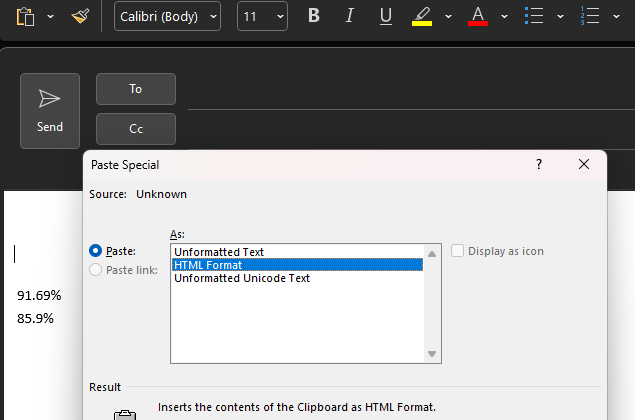Viewport: 635px width, 420px height.
Task: Expand the font color dropdown arrow
Action: (x=504, y=17)
